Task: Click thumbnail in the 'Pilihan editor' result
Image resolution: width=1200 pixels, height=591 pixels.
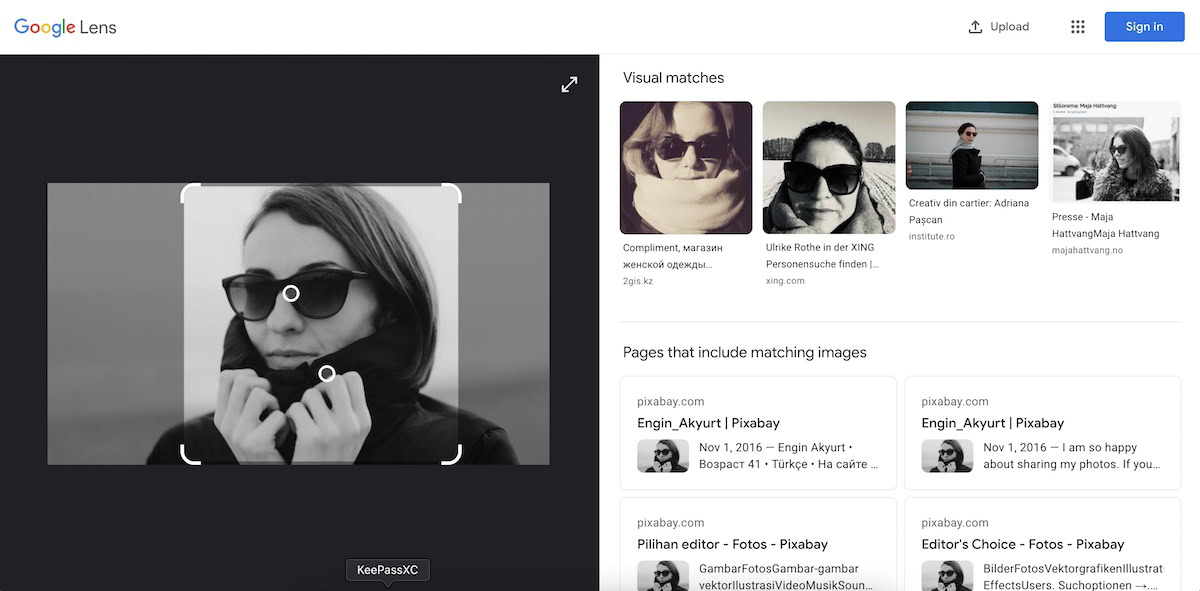Action: point(663,575)
